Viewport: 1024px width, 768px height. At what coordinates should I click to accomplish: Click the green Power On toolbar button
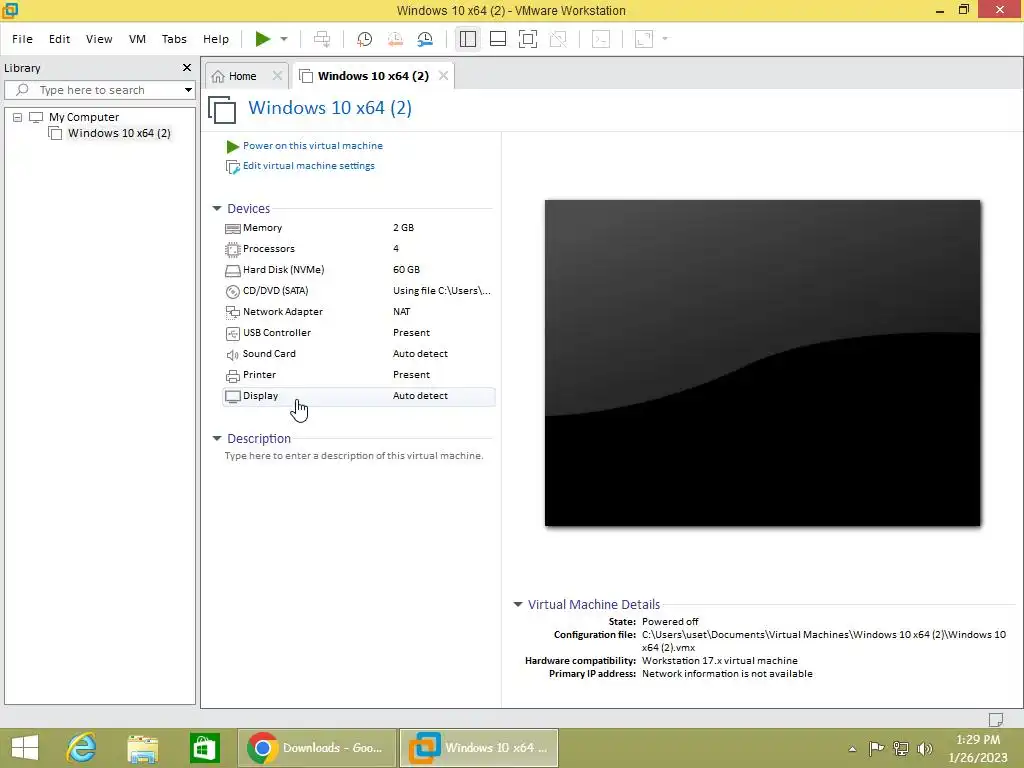click(x=263, y=39)
